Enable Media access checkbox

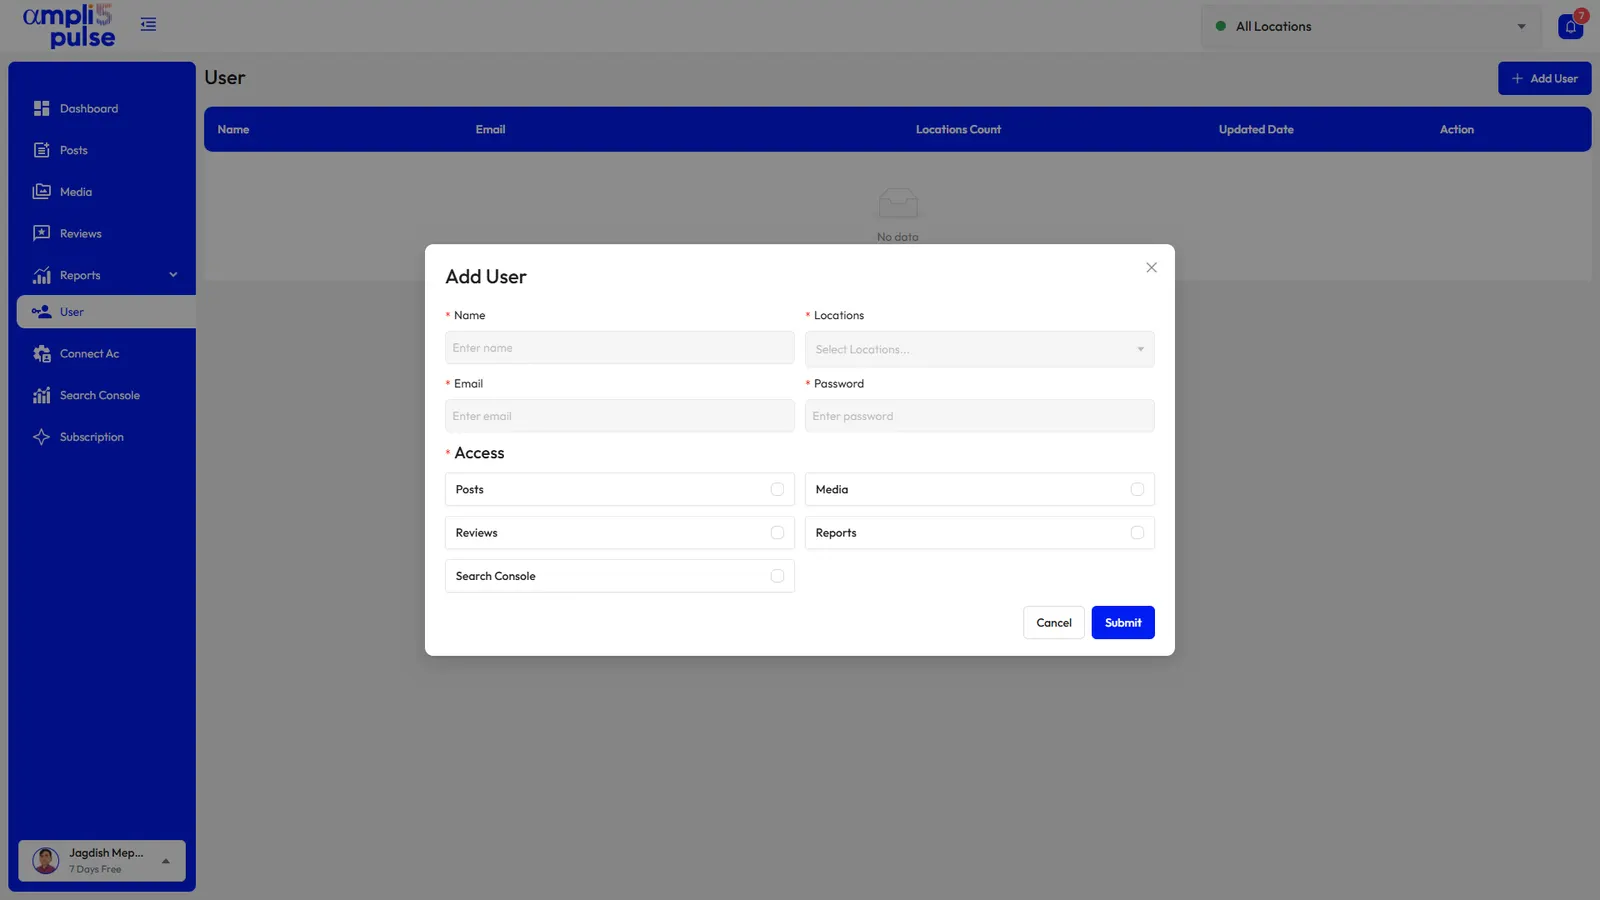coord(1137,489)
